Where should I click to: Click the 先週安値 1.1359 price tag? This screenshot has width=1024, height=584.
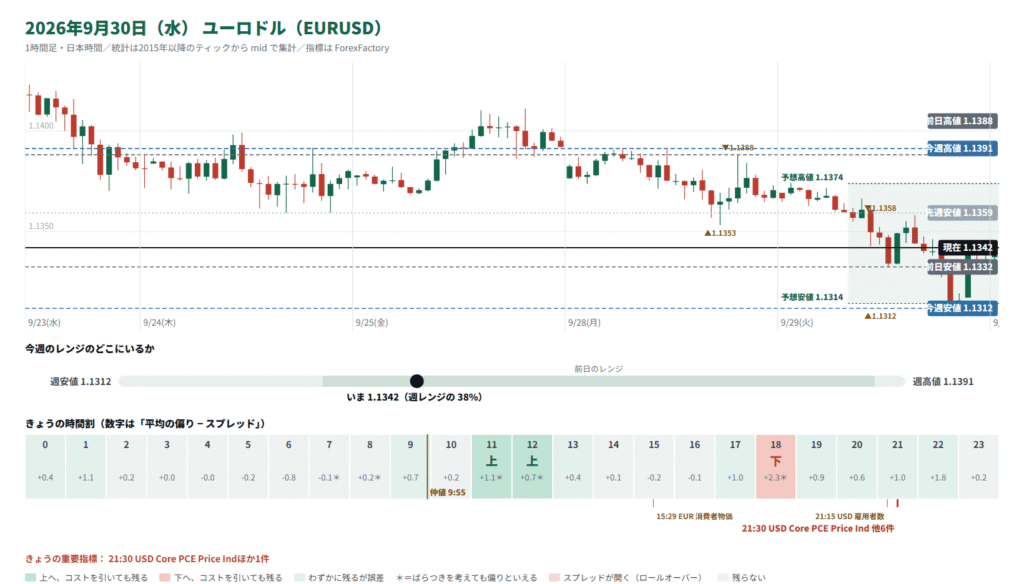tap(961, 212)
